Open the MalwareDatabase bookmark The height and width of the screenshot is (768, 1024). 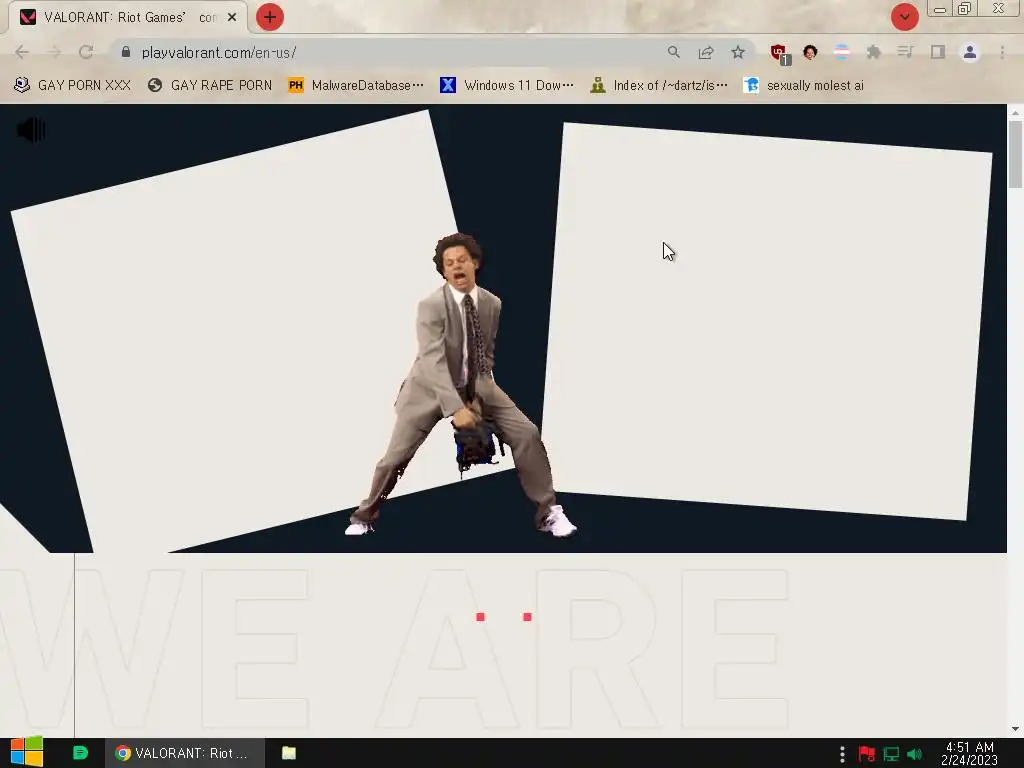(356, 86)
